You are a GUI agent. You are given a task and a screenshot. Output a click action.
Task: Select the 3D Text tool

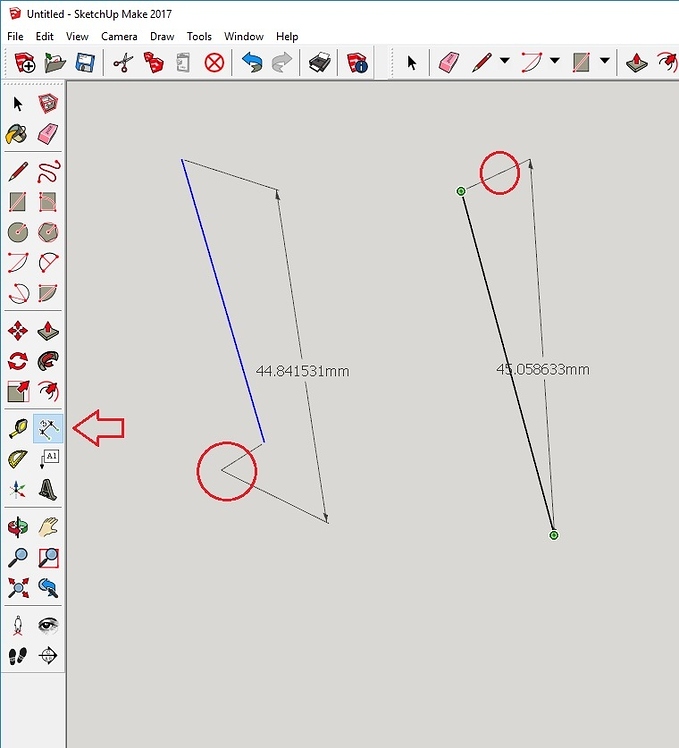pos(48,489)
